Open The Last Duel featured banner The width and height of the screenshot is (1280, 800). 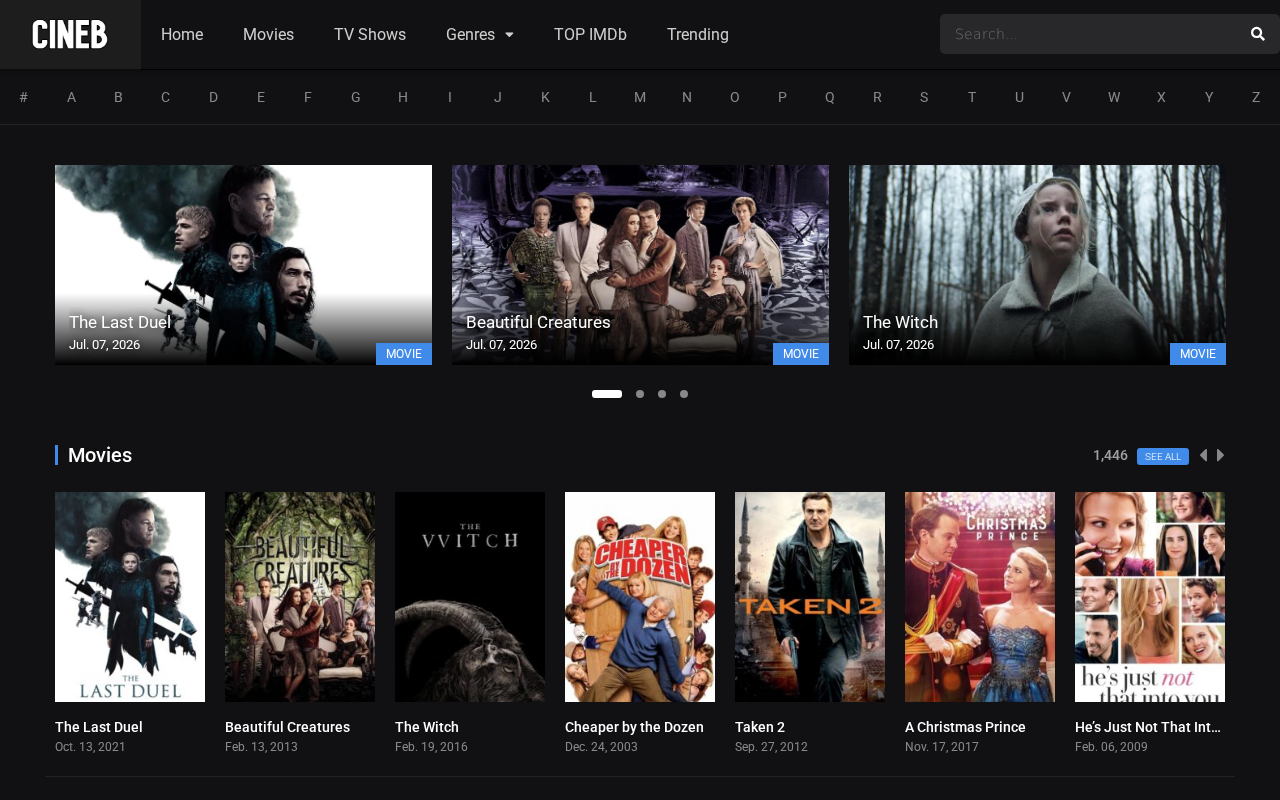tap(243, 265)
